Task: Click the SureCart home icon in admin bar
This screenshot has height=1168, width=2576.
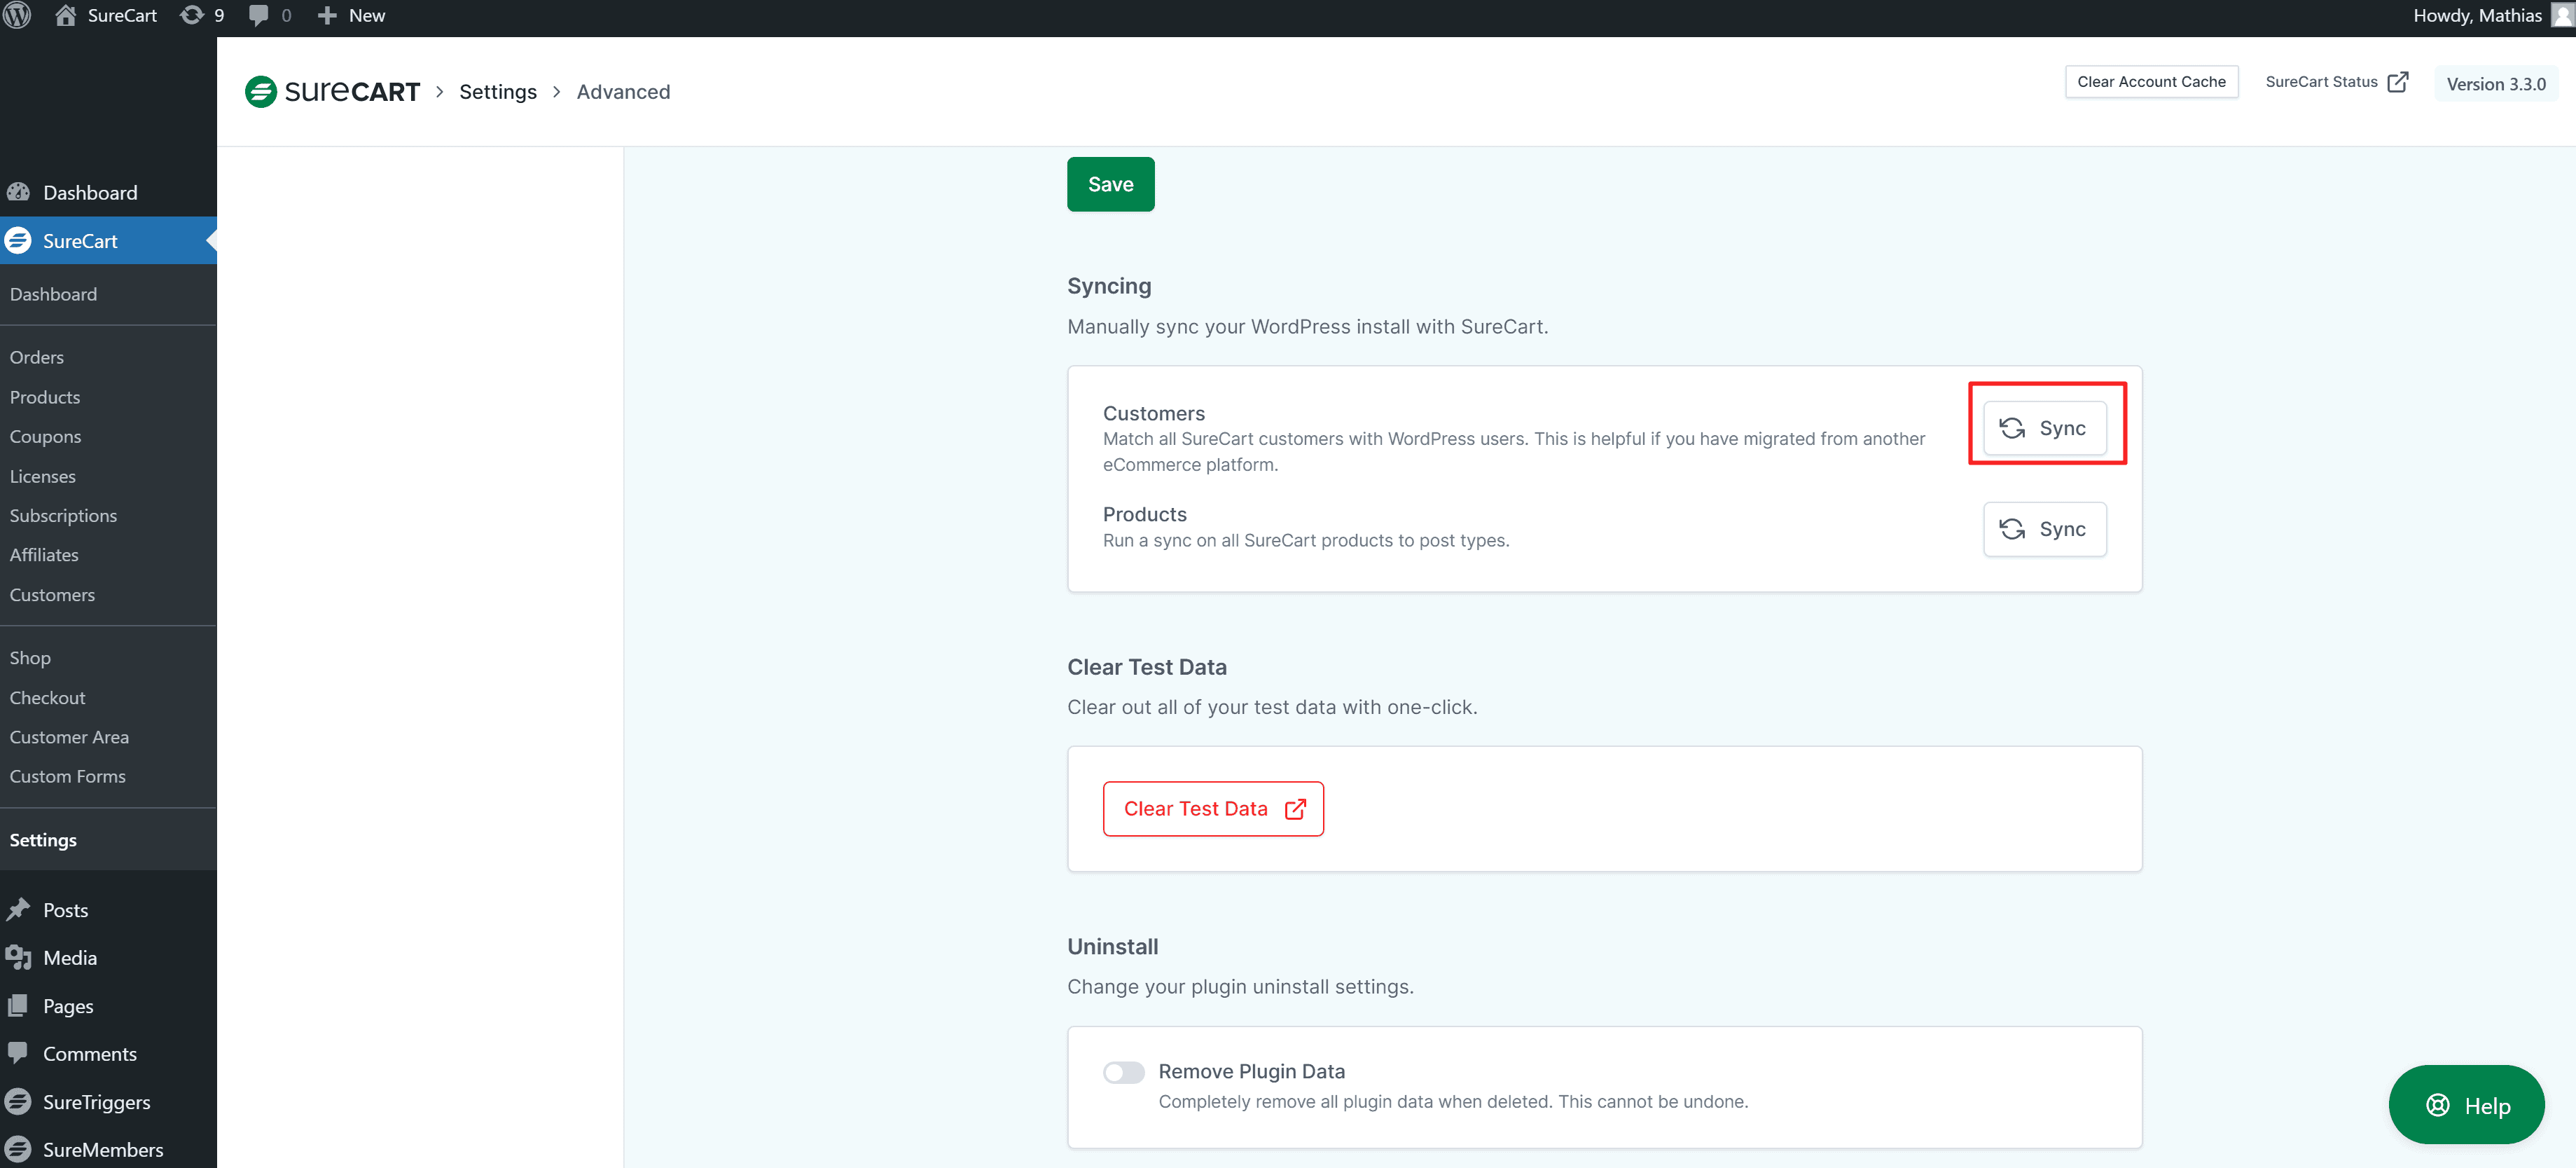Action: coord(66,15)
